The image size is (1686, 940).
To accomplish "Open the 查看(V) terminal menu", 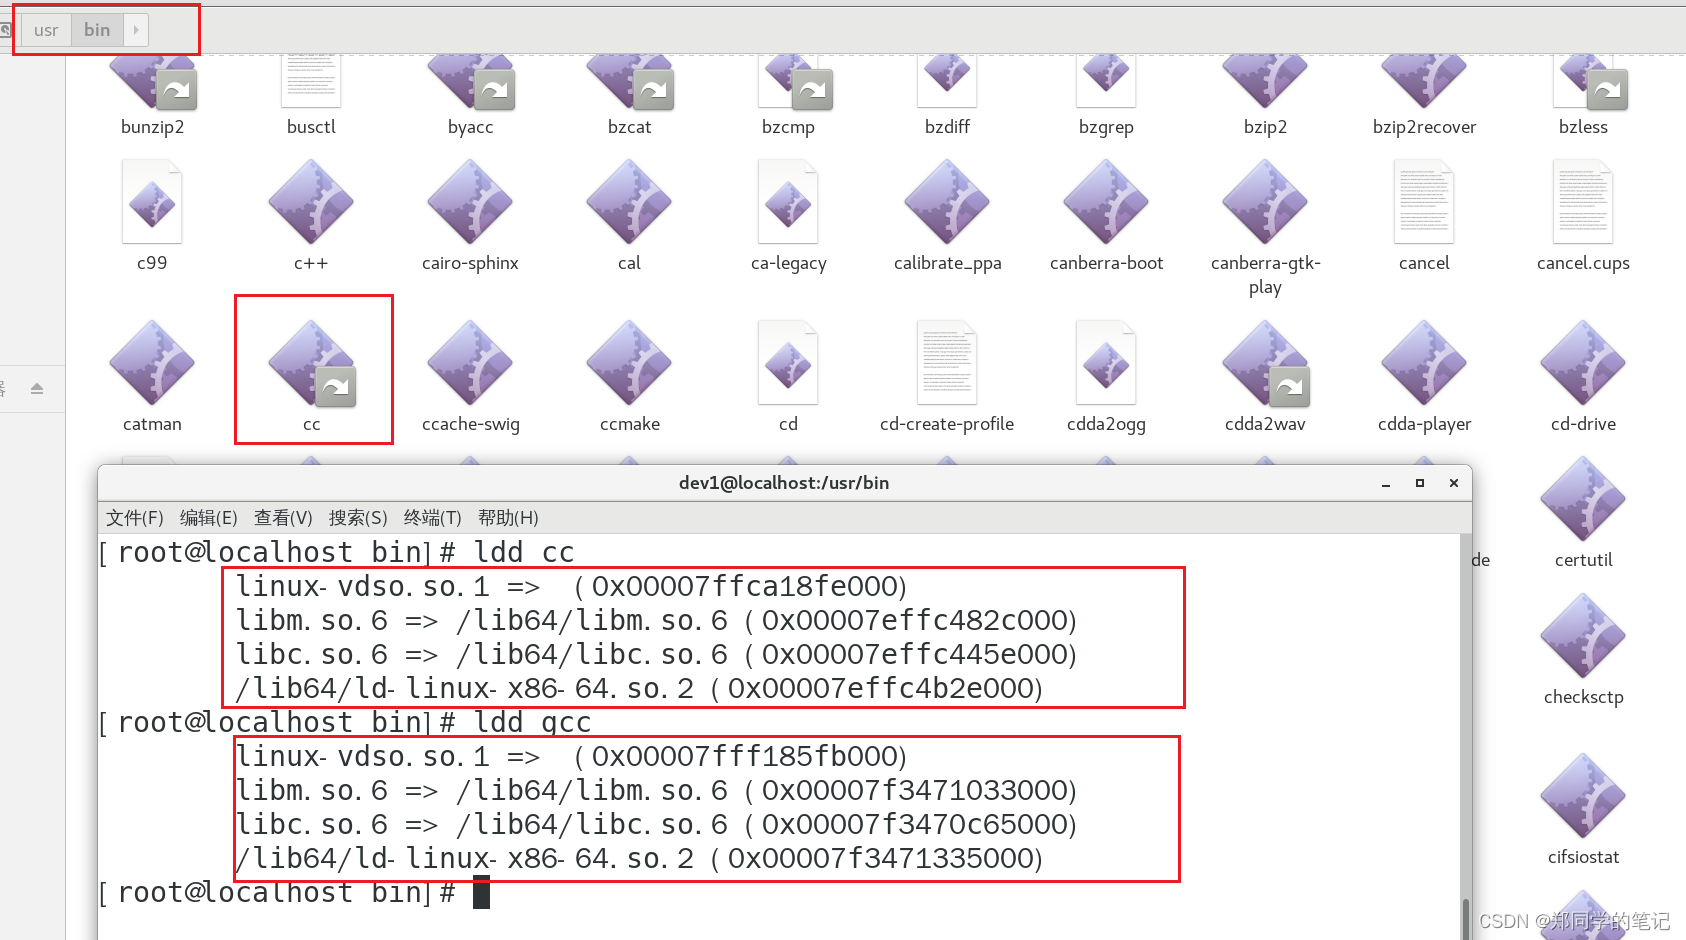I will pyautogui.click(x=283, y=518).
